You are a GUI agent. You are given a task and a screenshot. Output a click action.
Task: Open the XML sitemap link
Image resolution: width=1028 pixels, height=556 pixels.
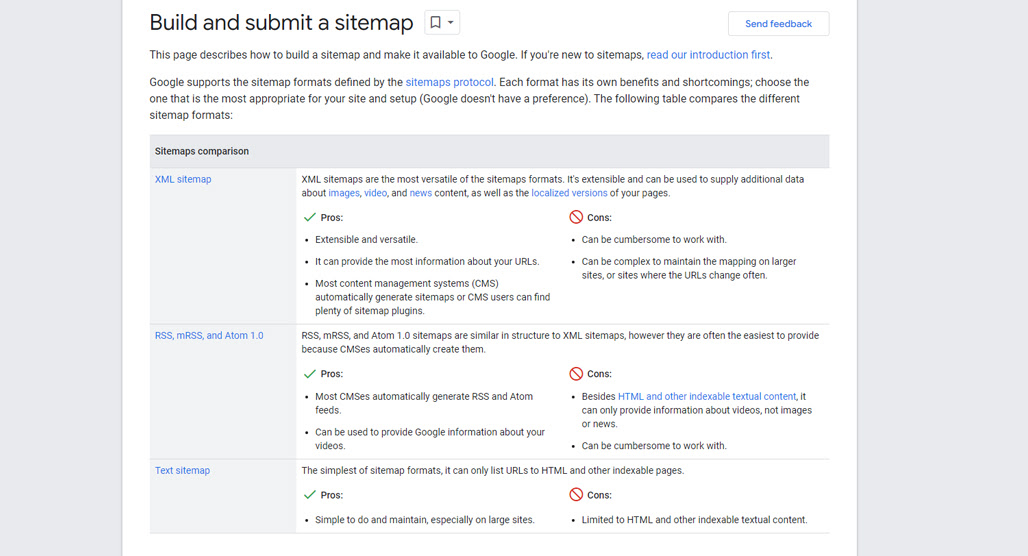183,180
